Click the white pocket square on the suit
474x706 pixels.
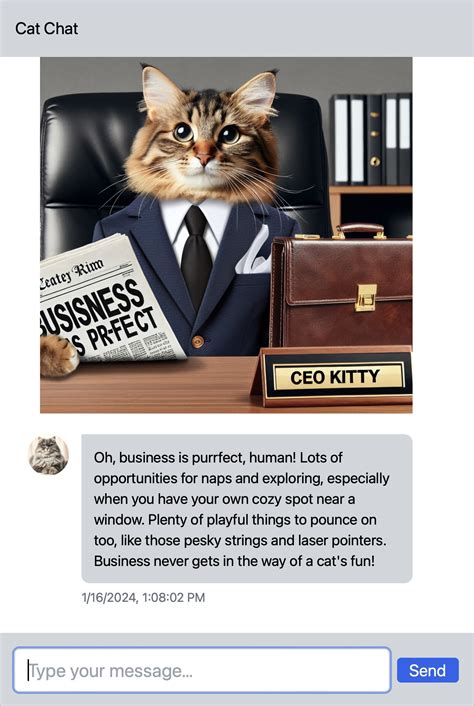[x=253, y=252]
